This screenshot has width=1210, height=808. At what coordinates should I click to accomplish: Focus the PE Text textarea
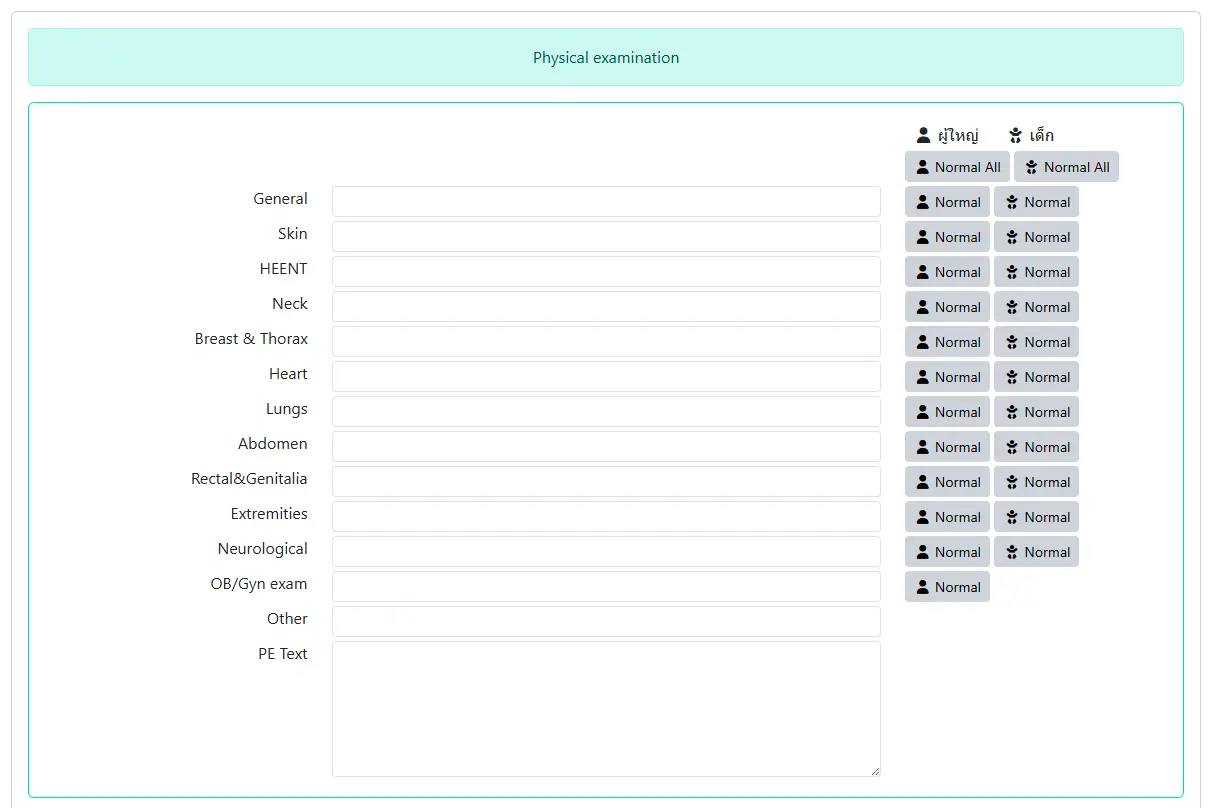click(x=606, y=708)
